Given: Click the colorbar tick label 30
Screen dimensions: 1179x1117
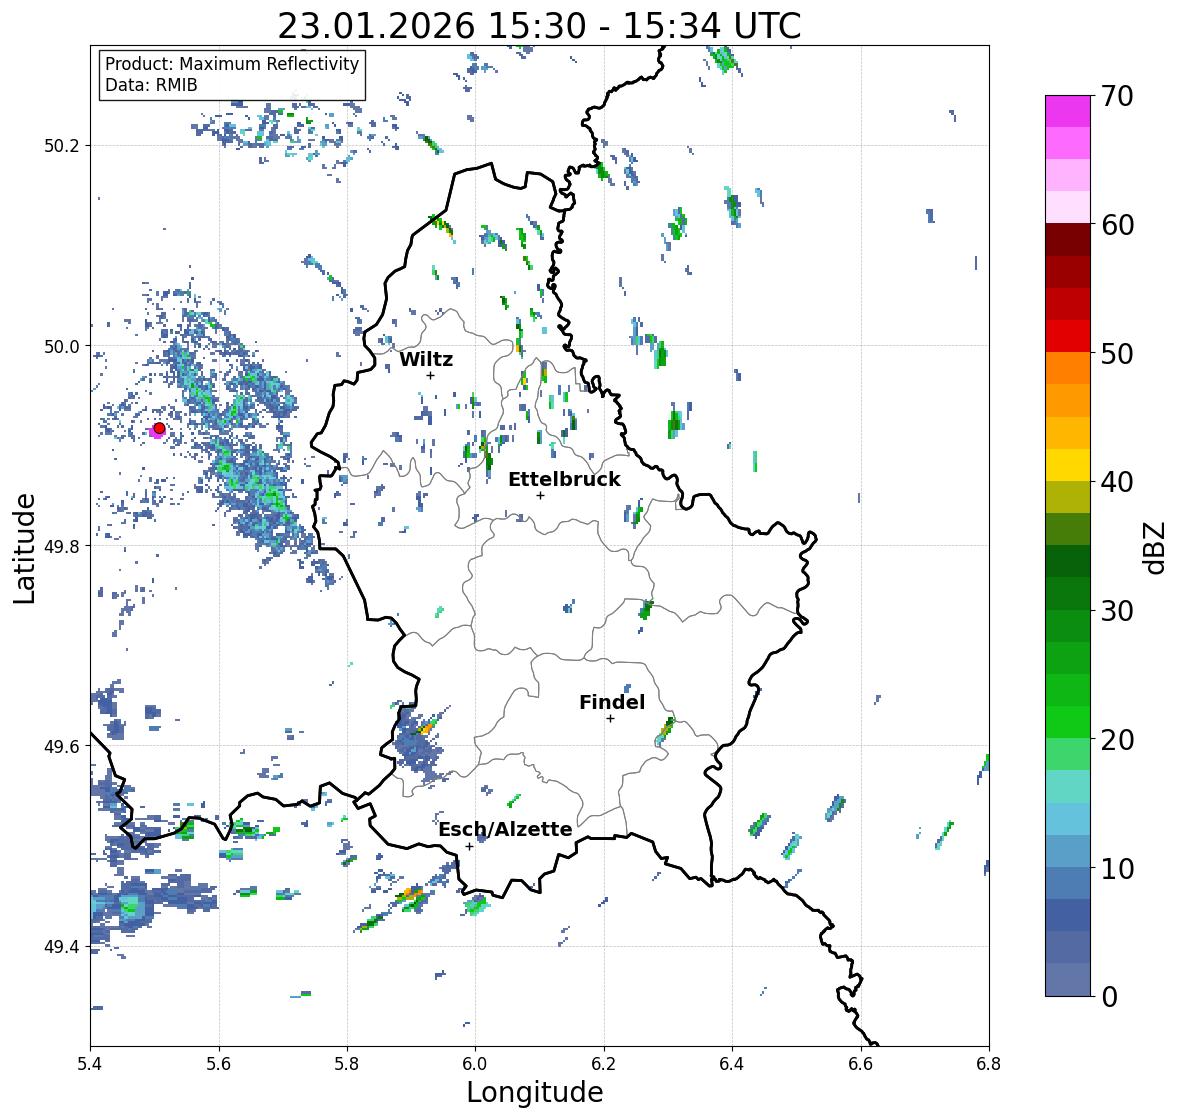Looking at the screenshot, I should 1117,610.
